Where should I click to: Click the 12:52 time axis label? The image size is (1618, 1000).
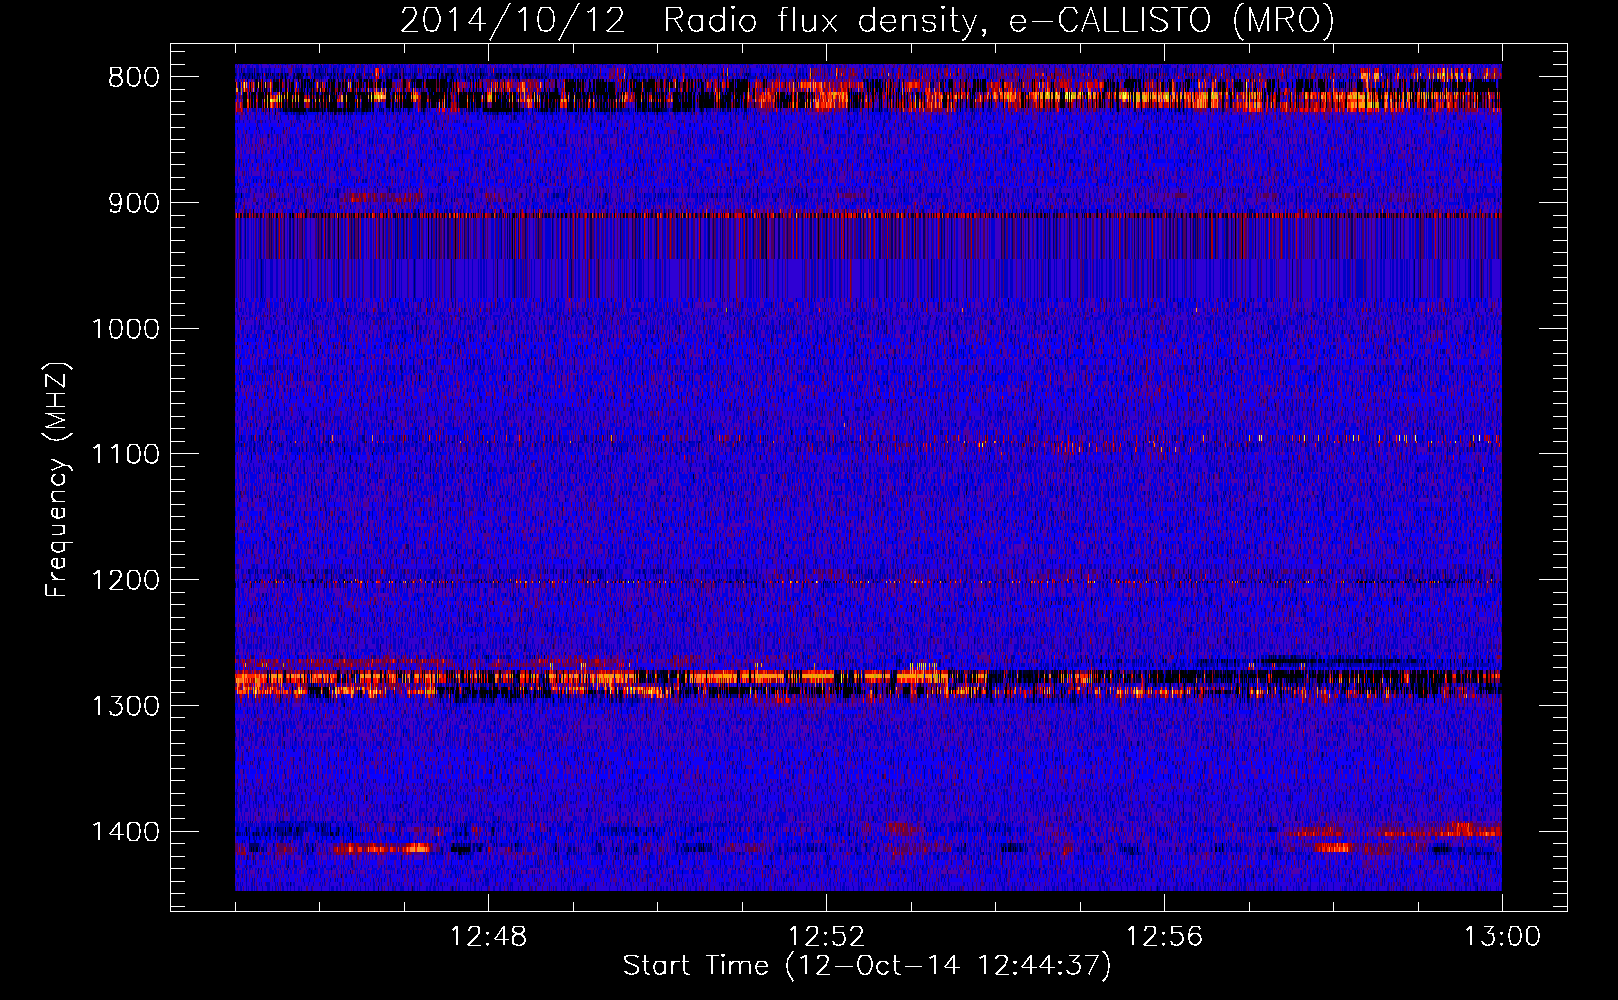(826, 937)
